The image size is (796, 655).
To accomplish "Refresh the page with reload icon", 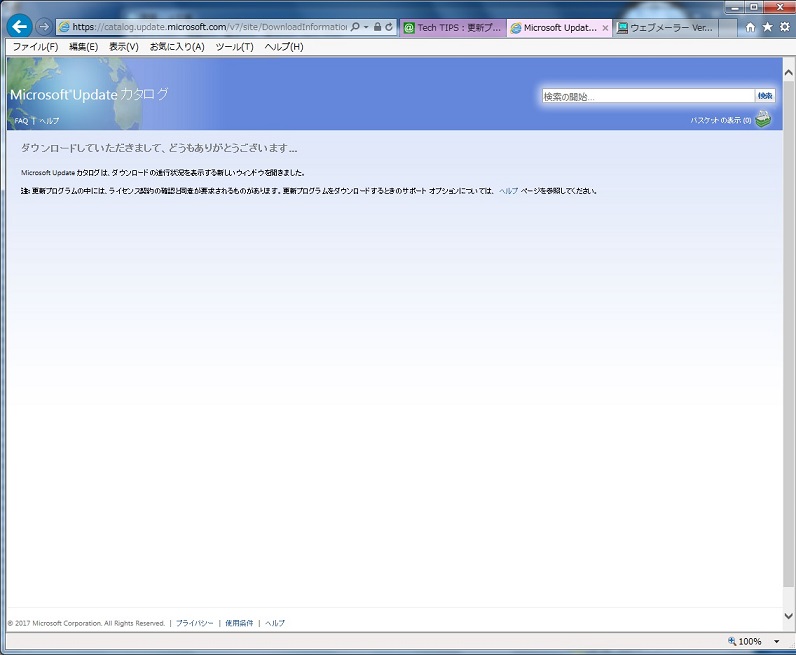I will (389, 27).
